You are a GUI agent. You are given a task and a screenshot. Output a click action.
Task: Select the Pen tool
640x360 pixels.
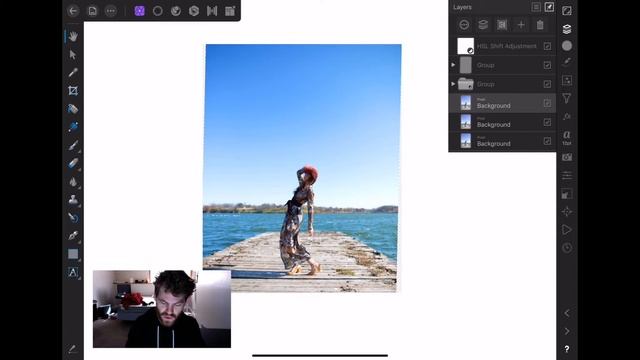click(73, 236)
